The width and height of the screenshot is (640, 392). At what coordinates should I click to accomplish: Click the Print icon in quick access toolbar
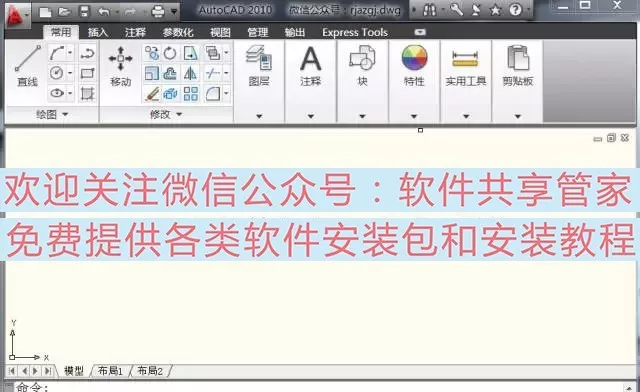click(x=158, y=11)
